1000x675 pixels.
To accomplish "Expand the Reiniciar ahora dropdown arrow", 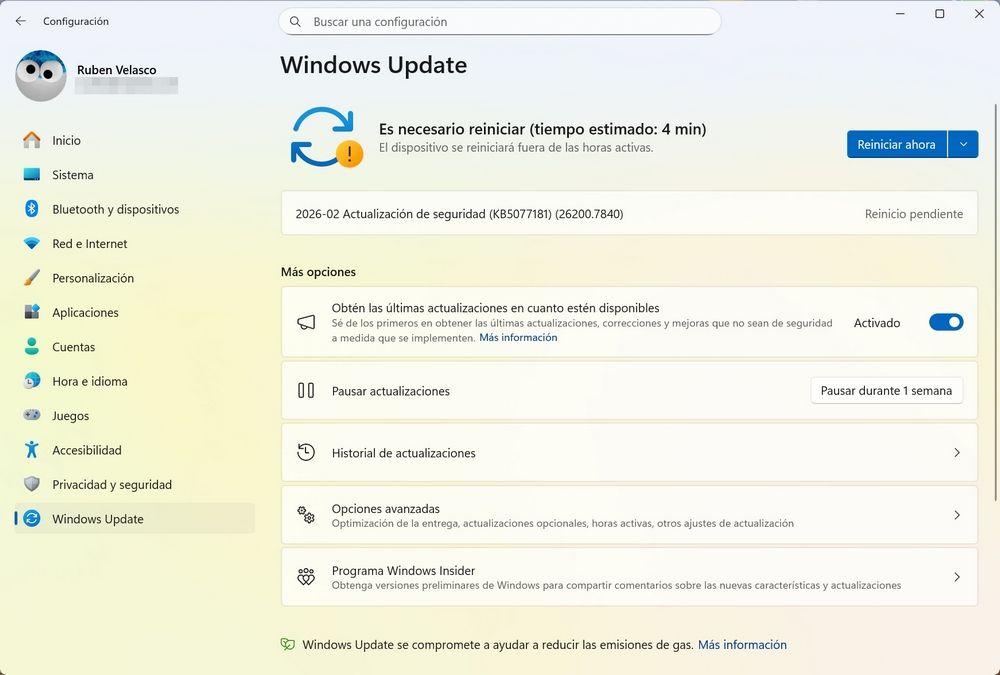I will [963, 144].
